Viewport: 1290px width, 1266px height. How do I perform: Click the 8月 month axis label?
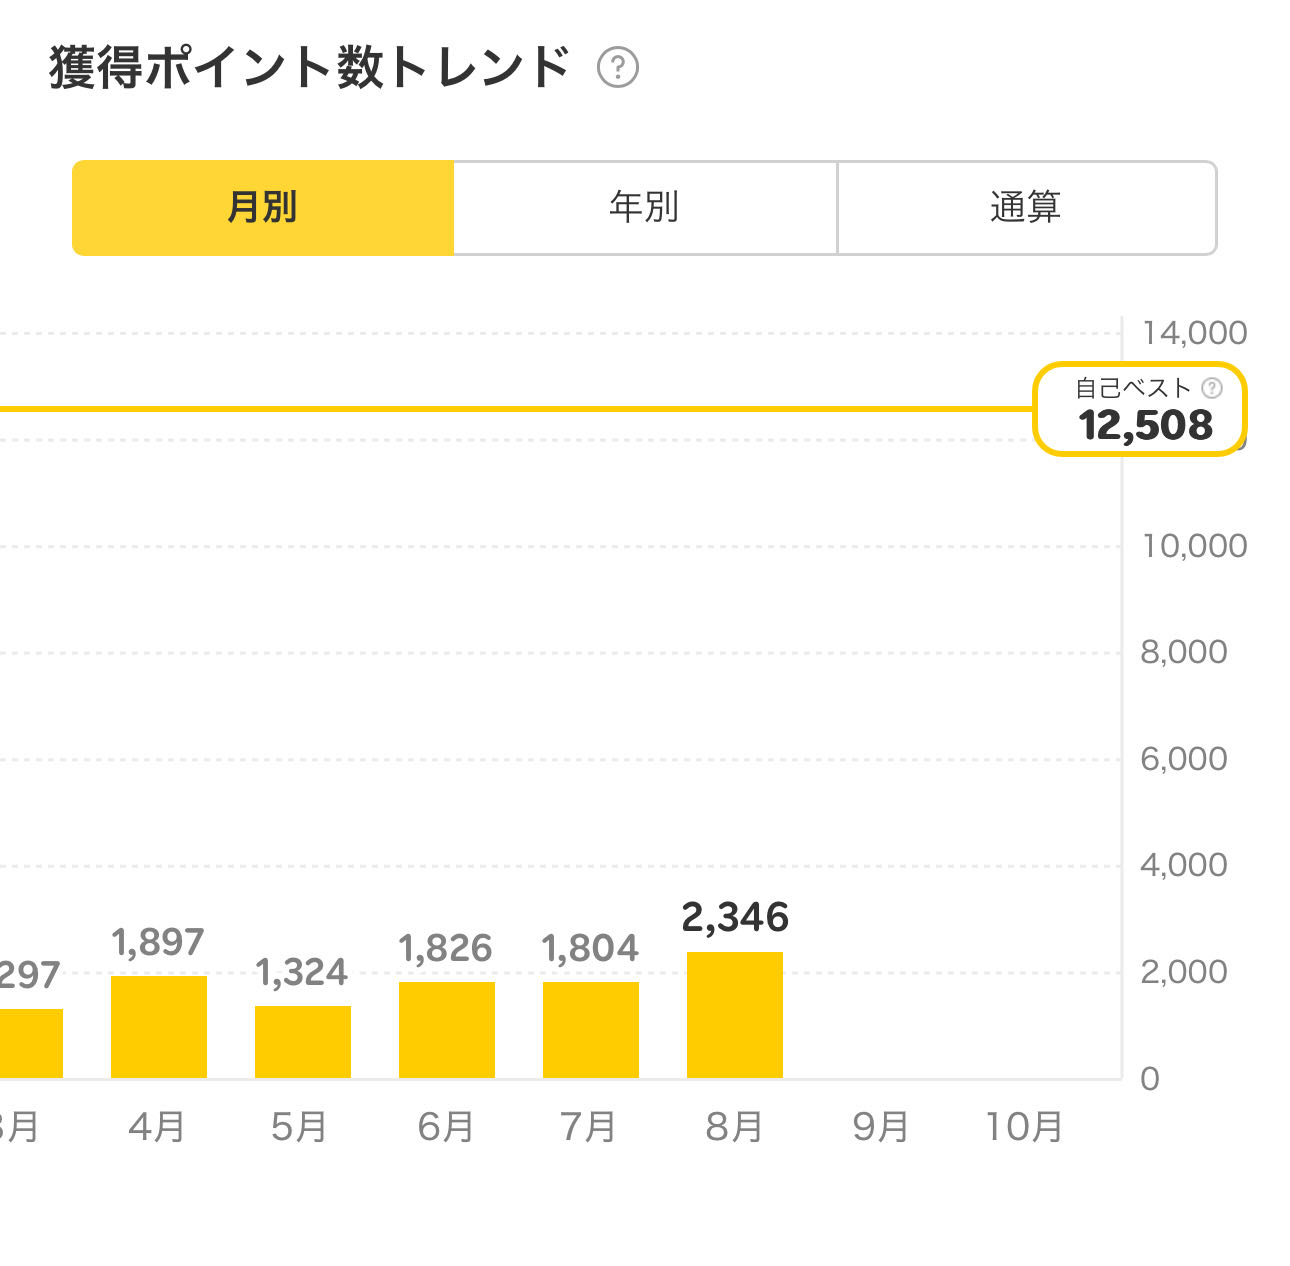coord(735,1127)
